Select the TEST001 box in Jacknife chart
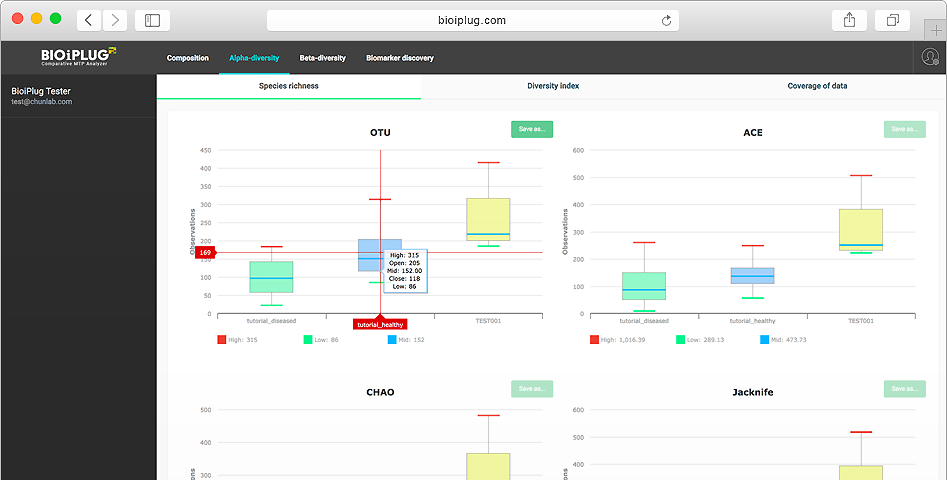The height and width of the screenshot is (480, 947). click(x=861, y=472)
